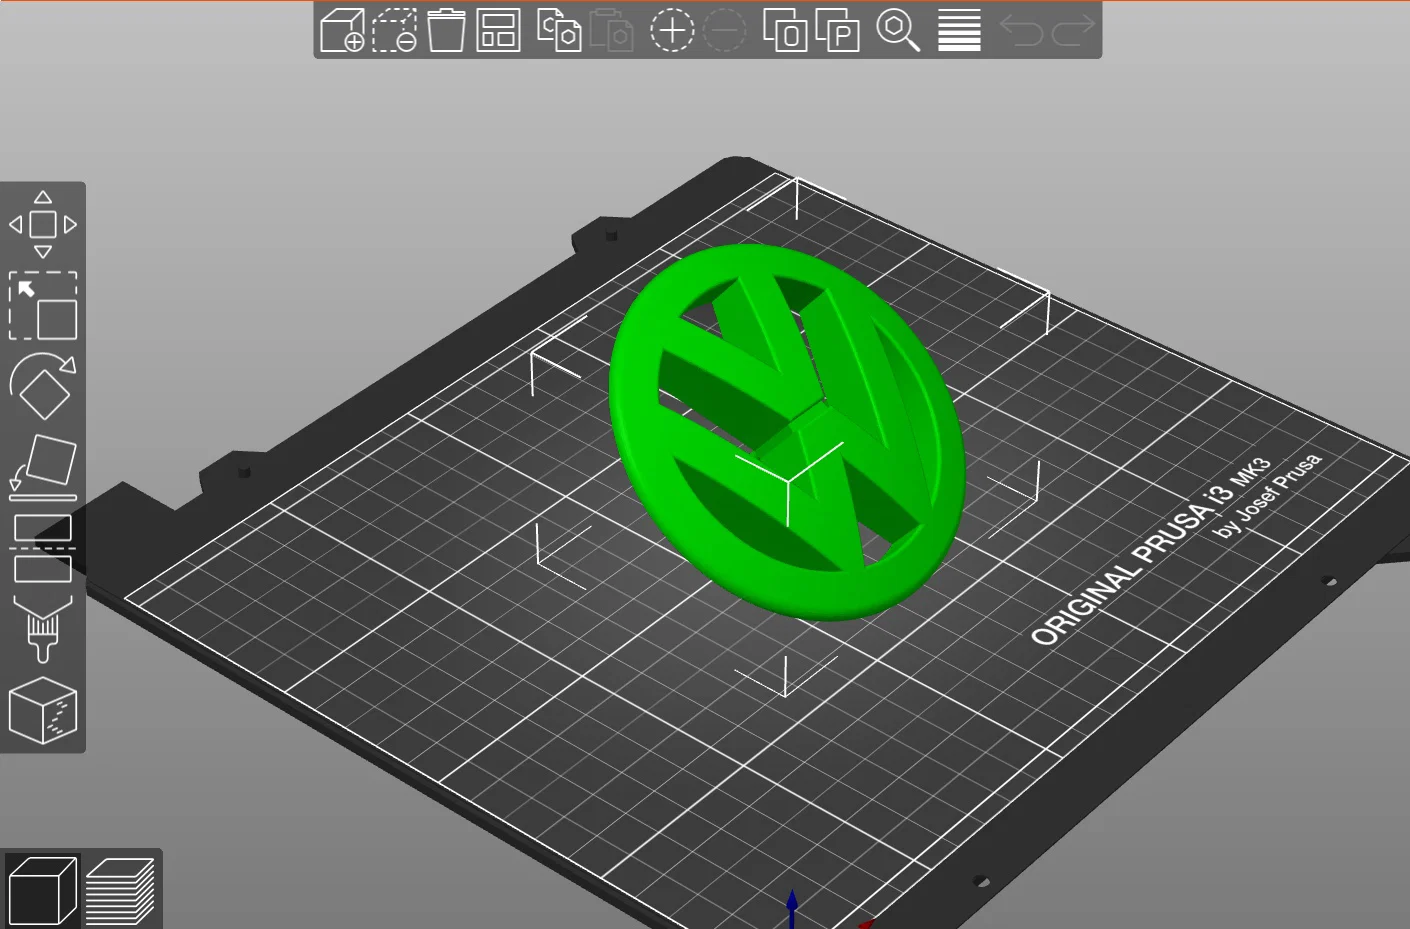Open the variable layer height tool

(x=959, y=30)
